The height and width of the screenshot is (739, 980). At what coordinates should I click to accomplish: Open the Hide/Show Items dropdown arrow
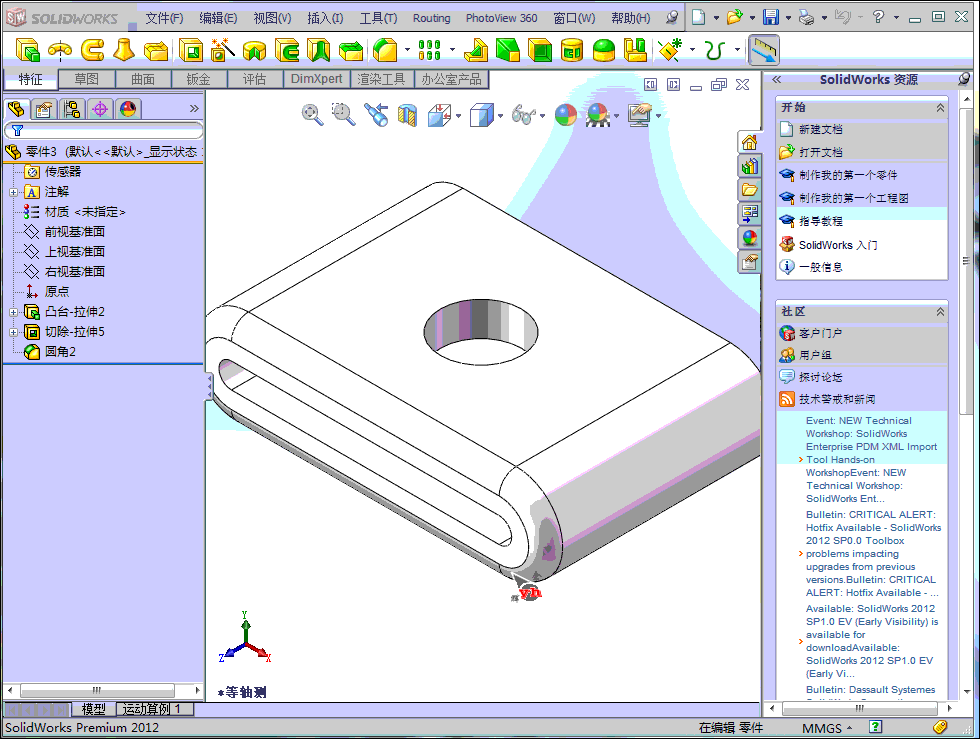[542, 116]
